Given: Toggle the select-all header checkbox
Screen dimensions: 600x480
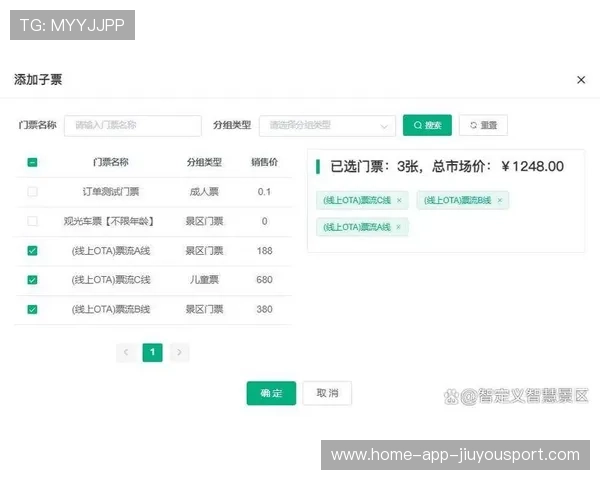Looking at the screenshot, I should pyautogui.click(x=33, y=162).
